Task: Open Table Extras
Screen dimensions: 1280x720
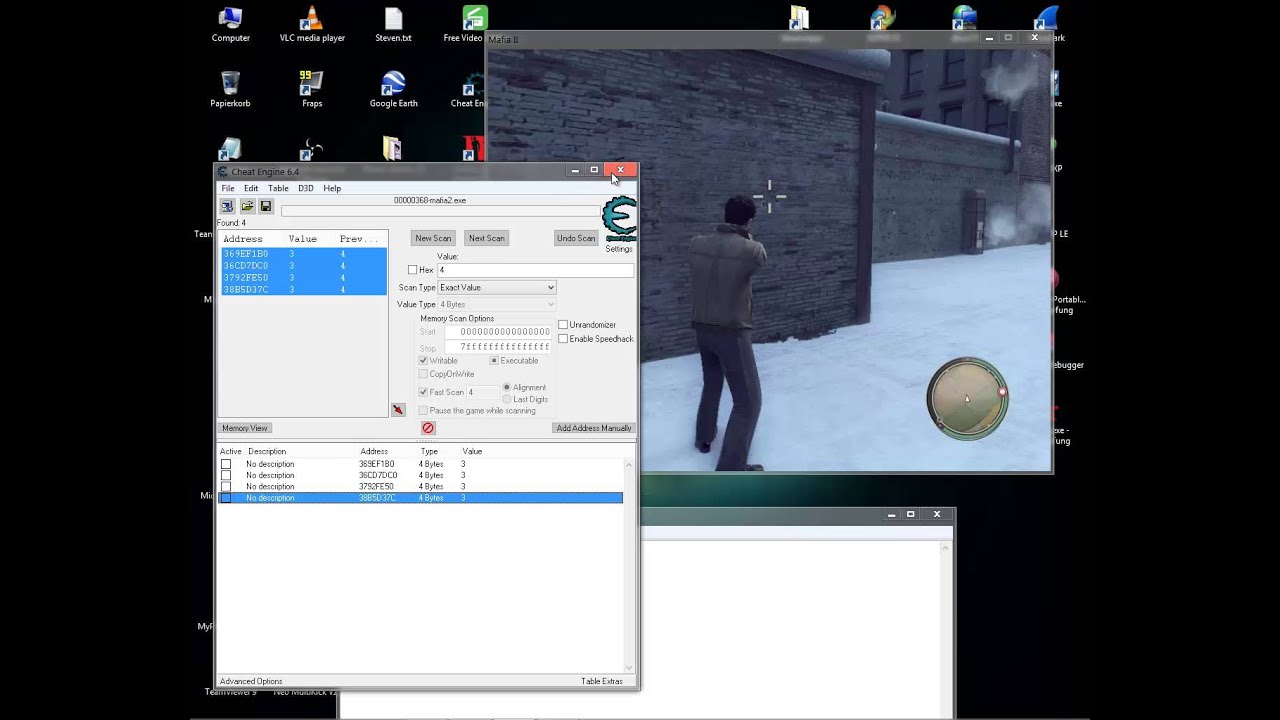Action: tap(602, 681)
